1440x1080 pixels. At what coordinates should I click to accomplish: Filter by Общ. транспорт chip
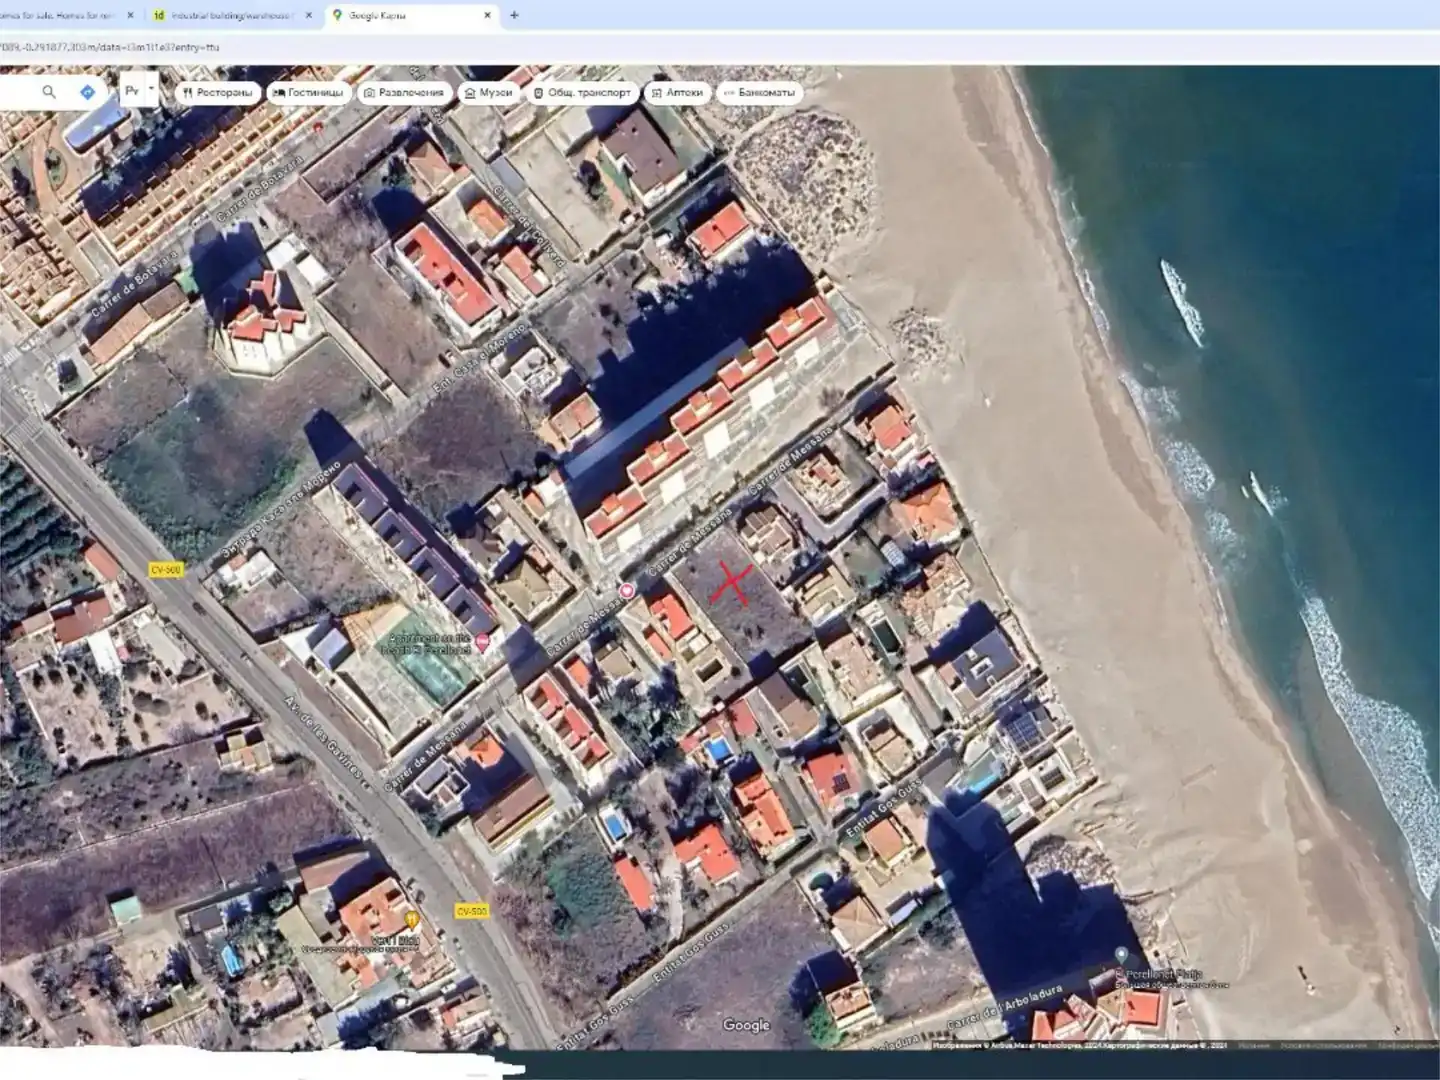(582, 92)
